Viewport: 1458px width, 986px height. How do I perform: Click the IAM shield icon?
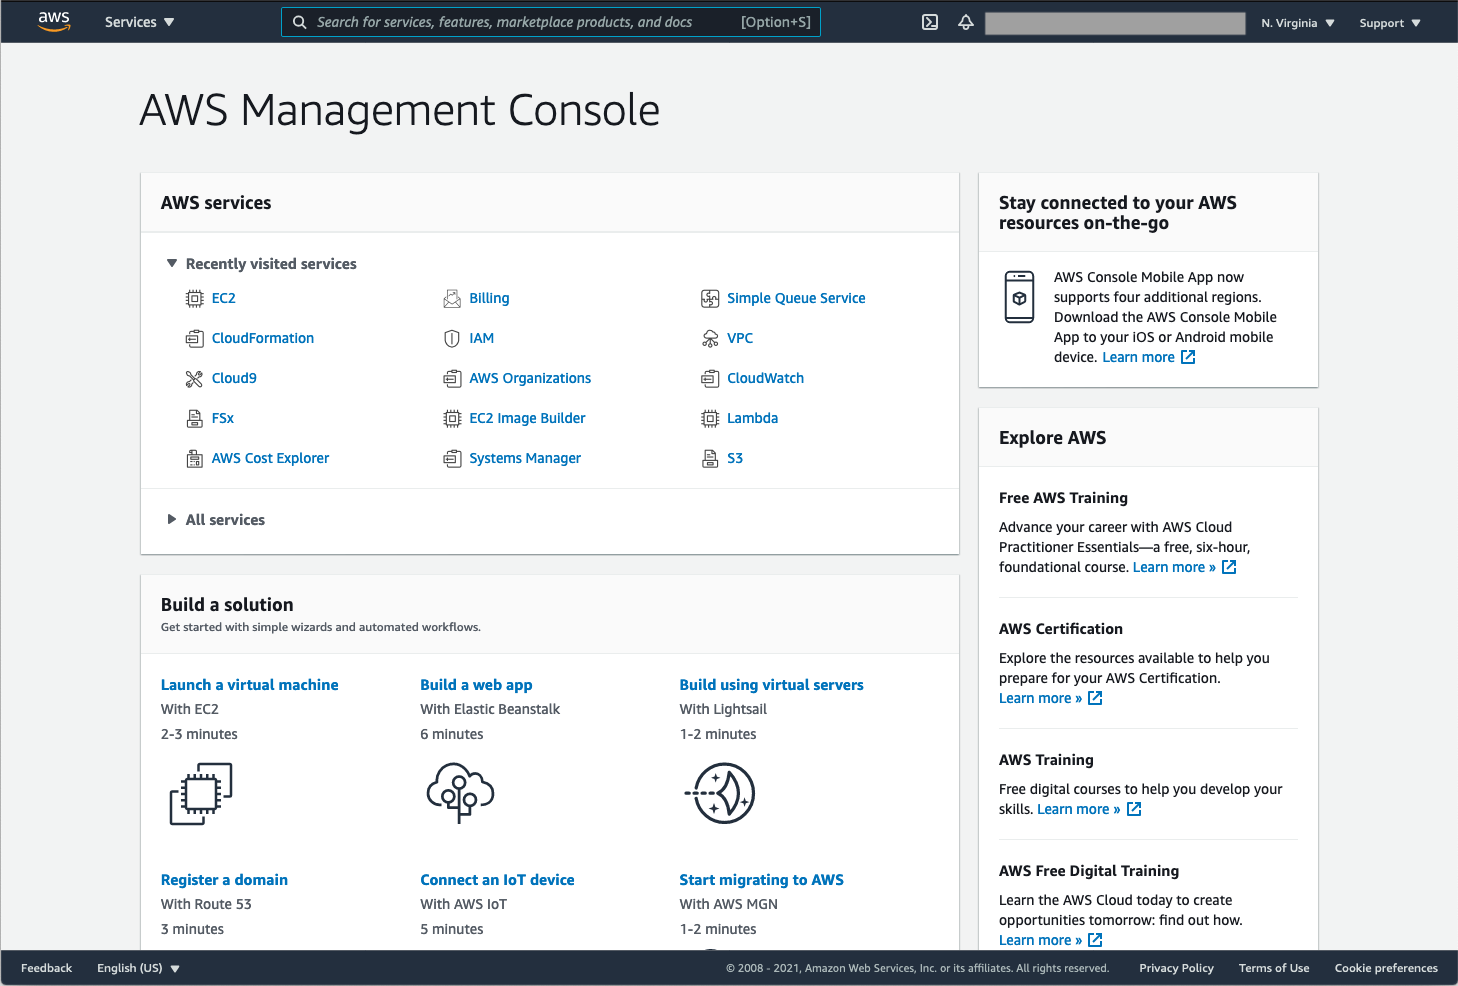click(452, 338)
